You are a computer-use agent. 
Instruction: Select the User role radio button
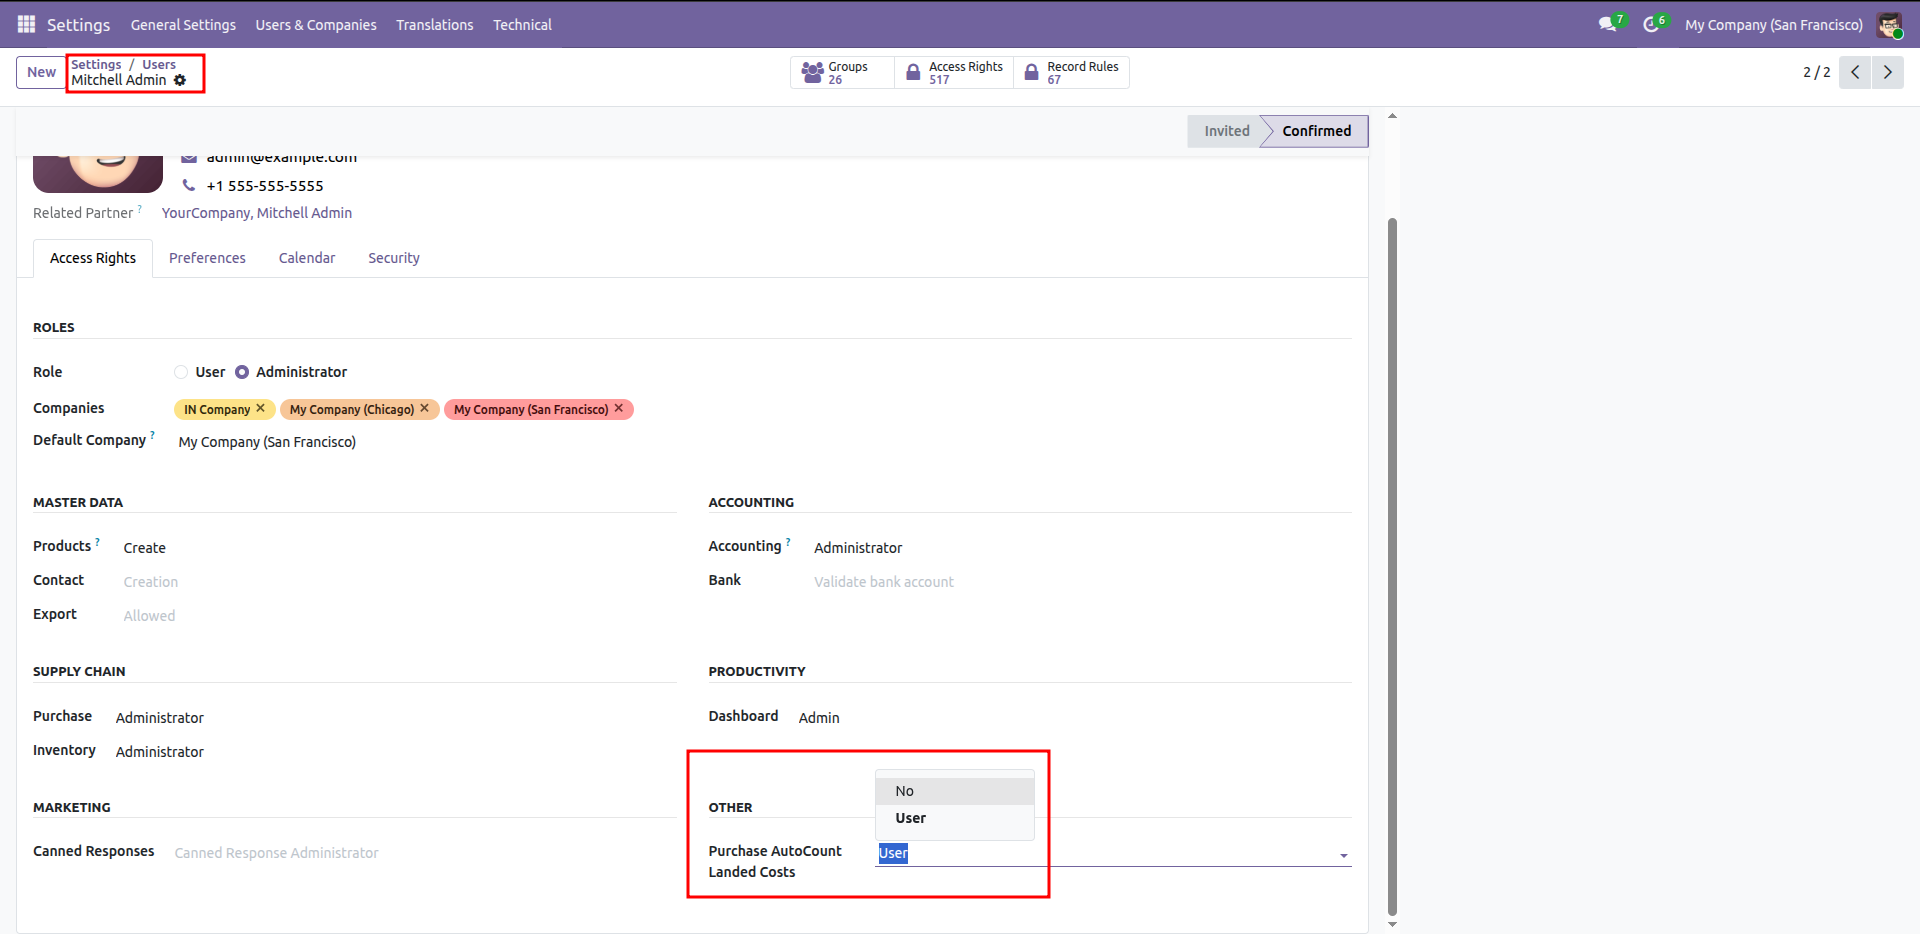(x=181, y=372)
